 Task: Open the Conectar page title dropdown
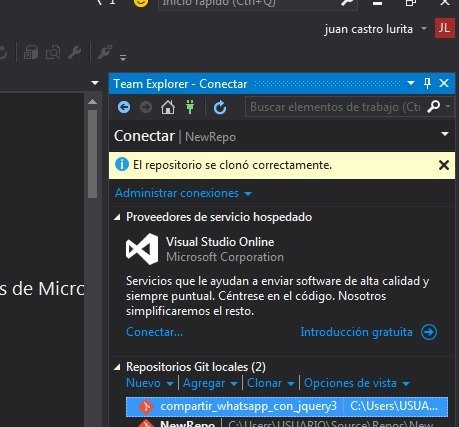point(445,134)
